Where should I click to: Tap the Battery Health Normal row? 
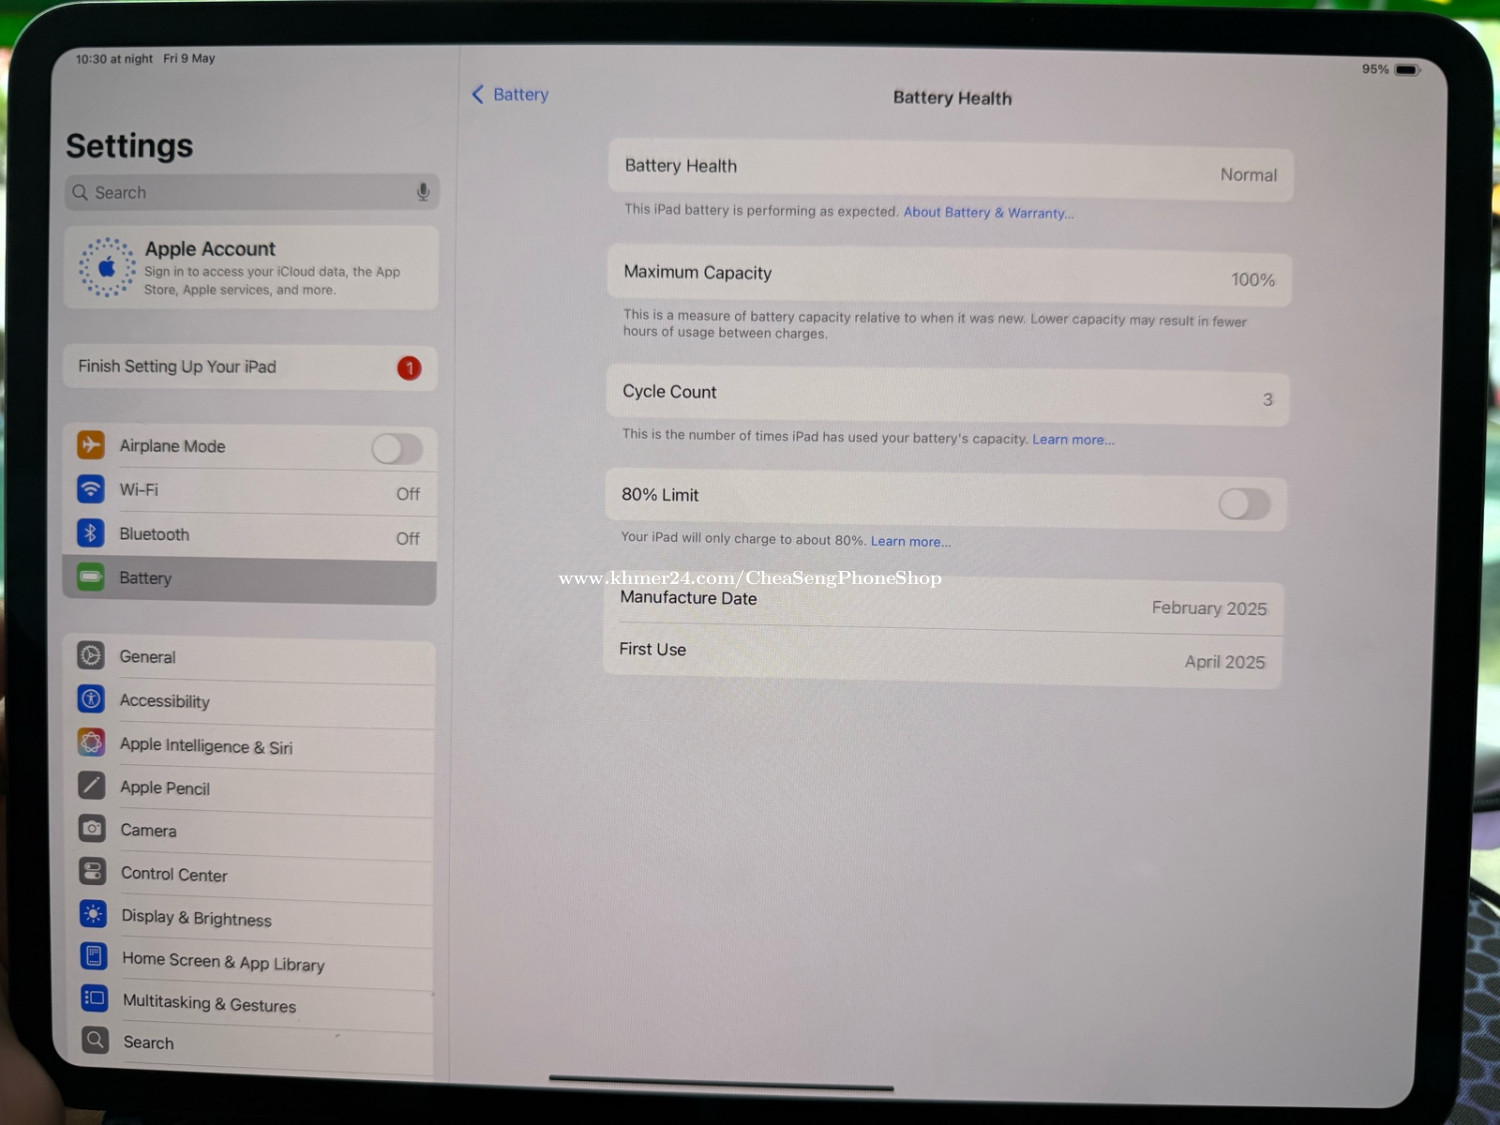[x=950, y=170]
